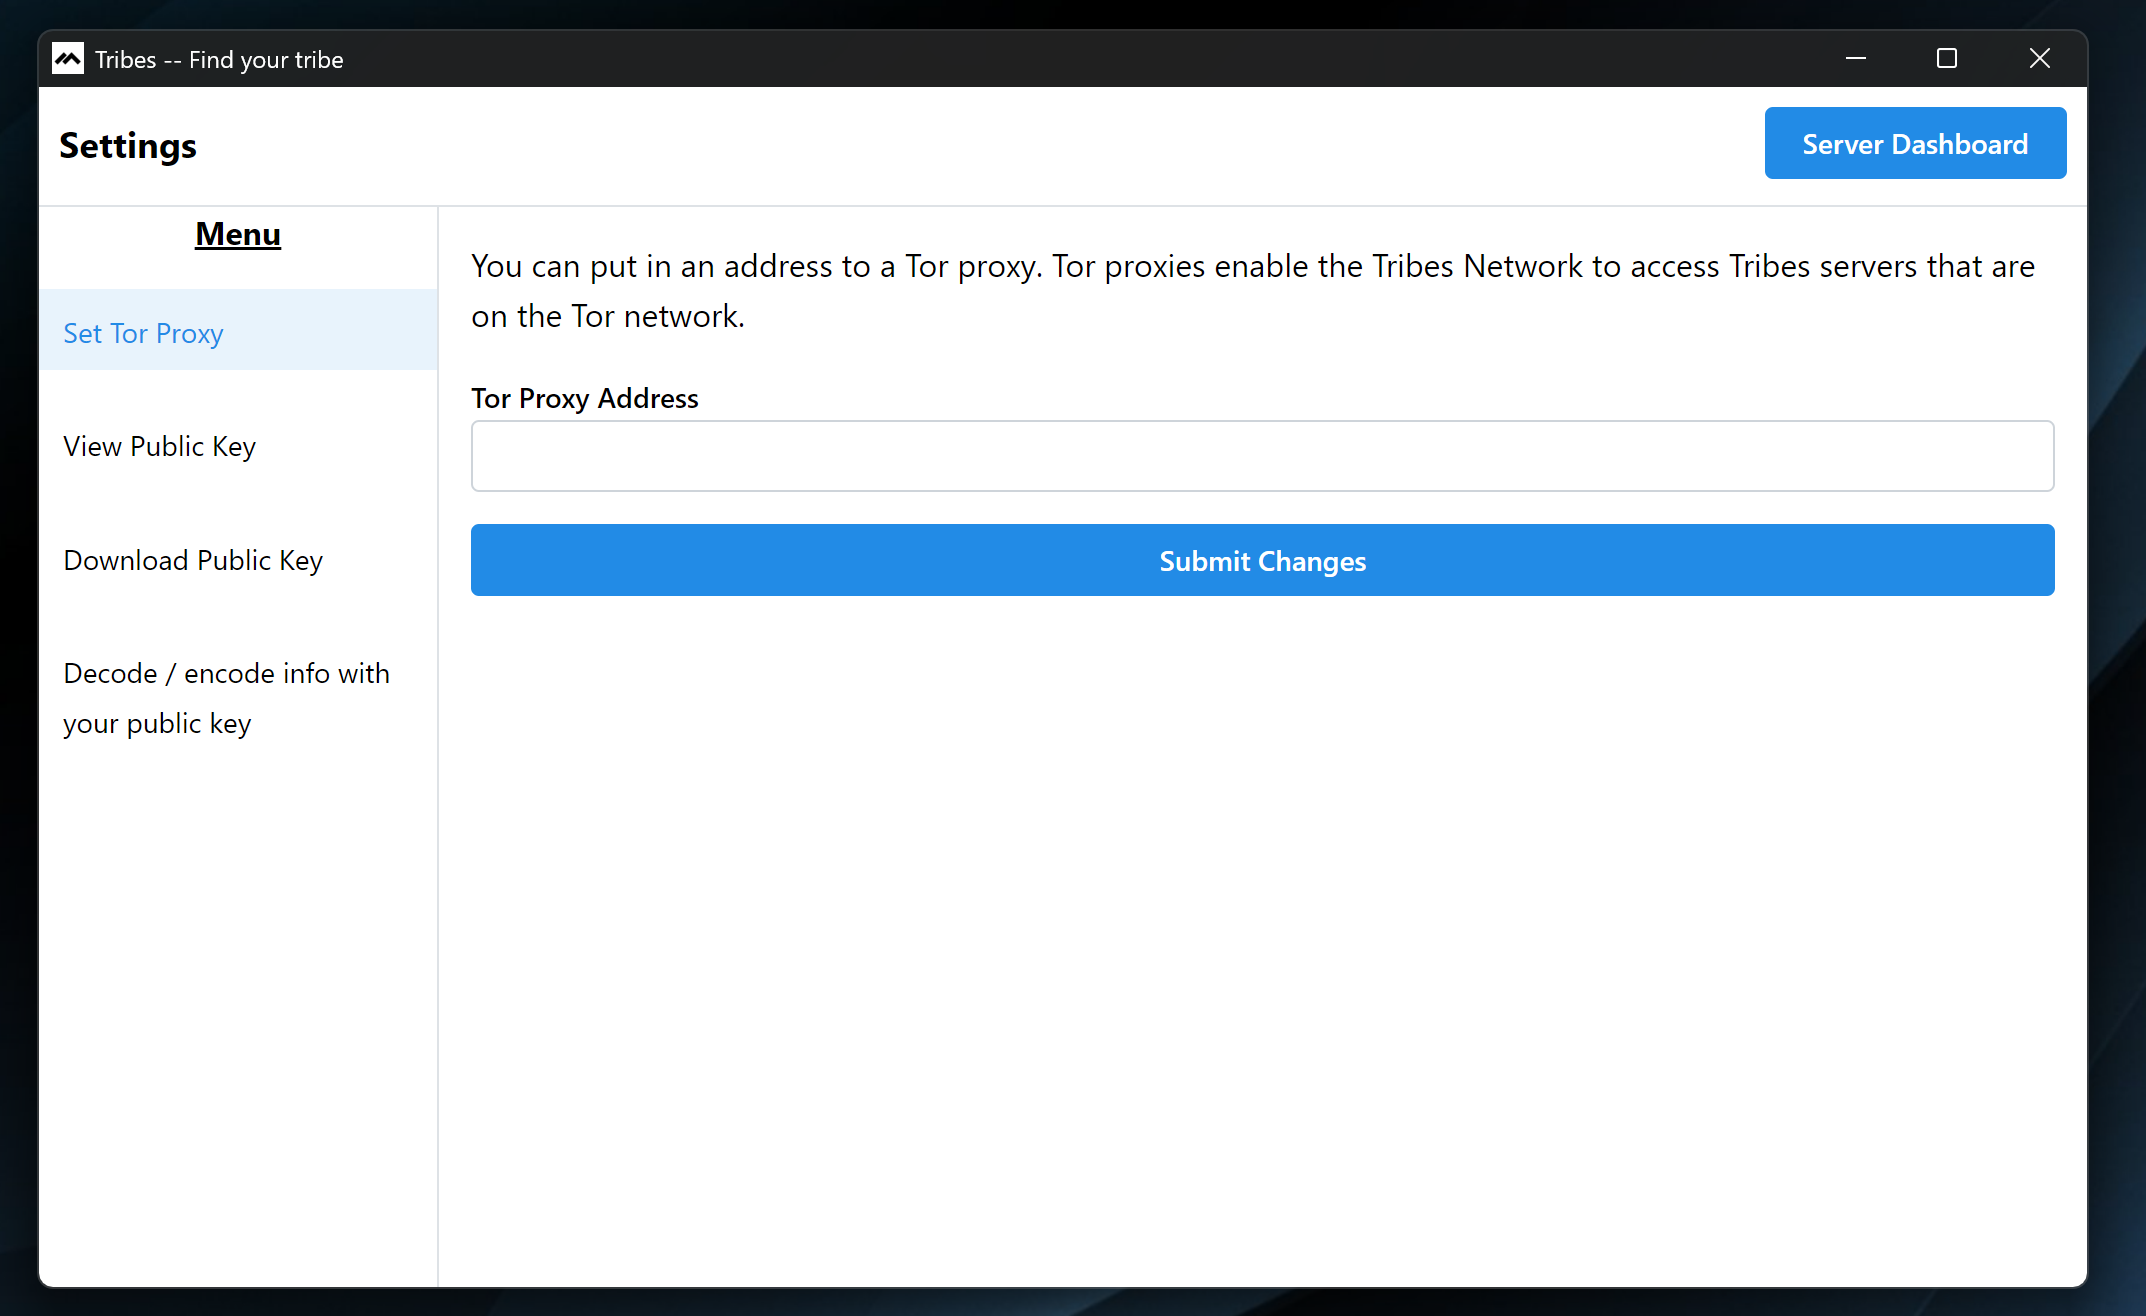The height and width of the screenshot is (1316, 2146).
Task: Select Set Tor Proxy menu item
Action: coord(143,333)
